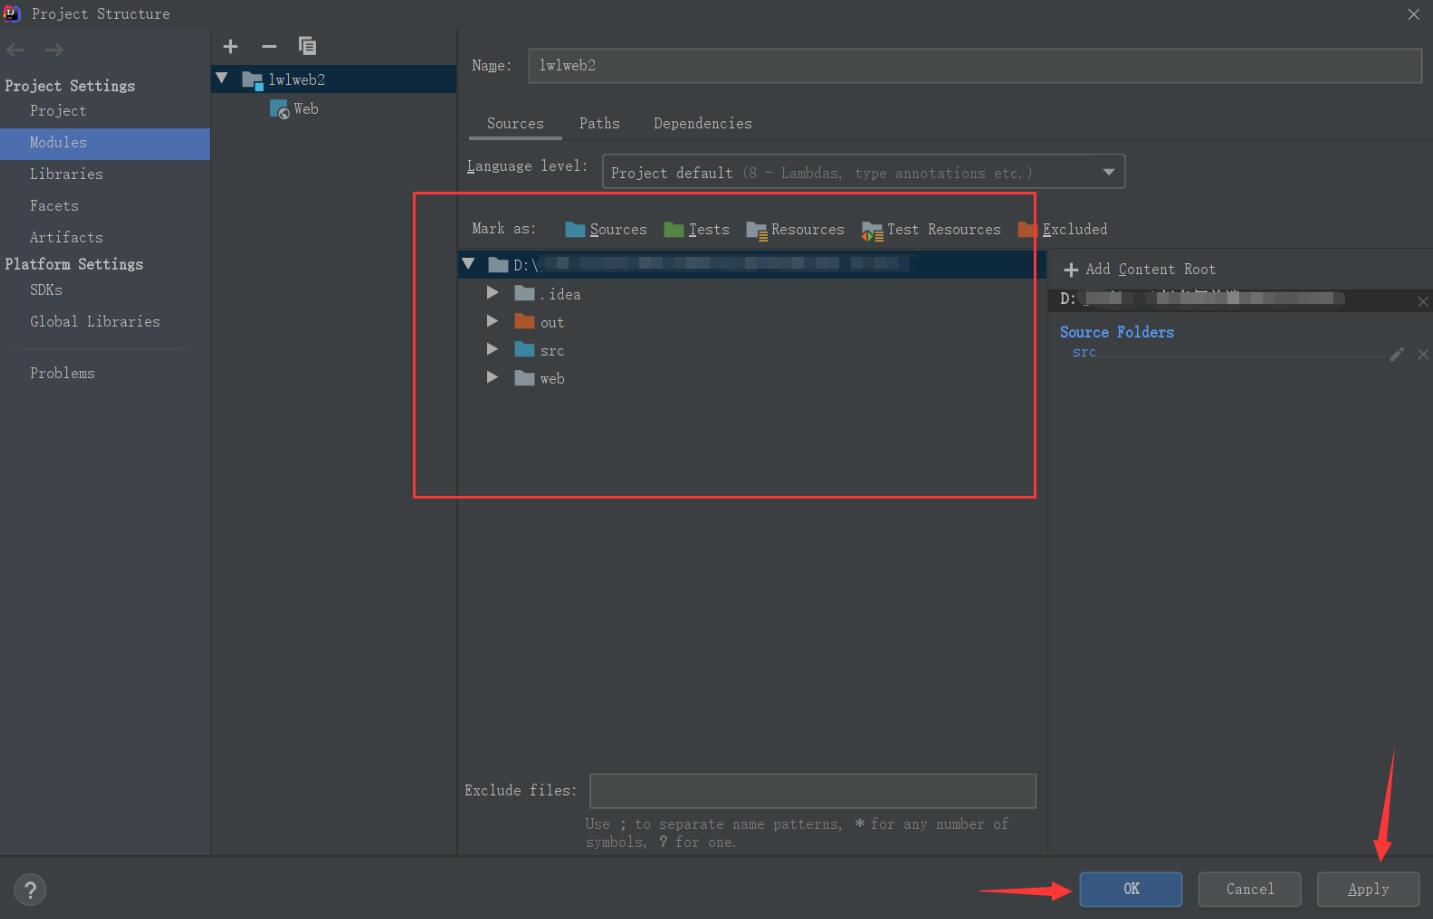Select the Web facet icon
1433x919 pixels.
point(279,109)
